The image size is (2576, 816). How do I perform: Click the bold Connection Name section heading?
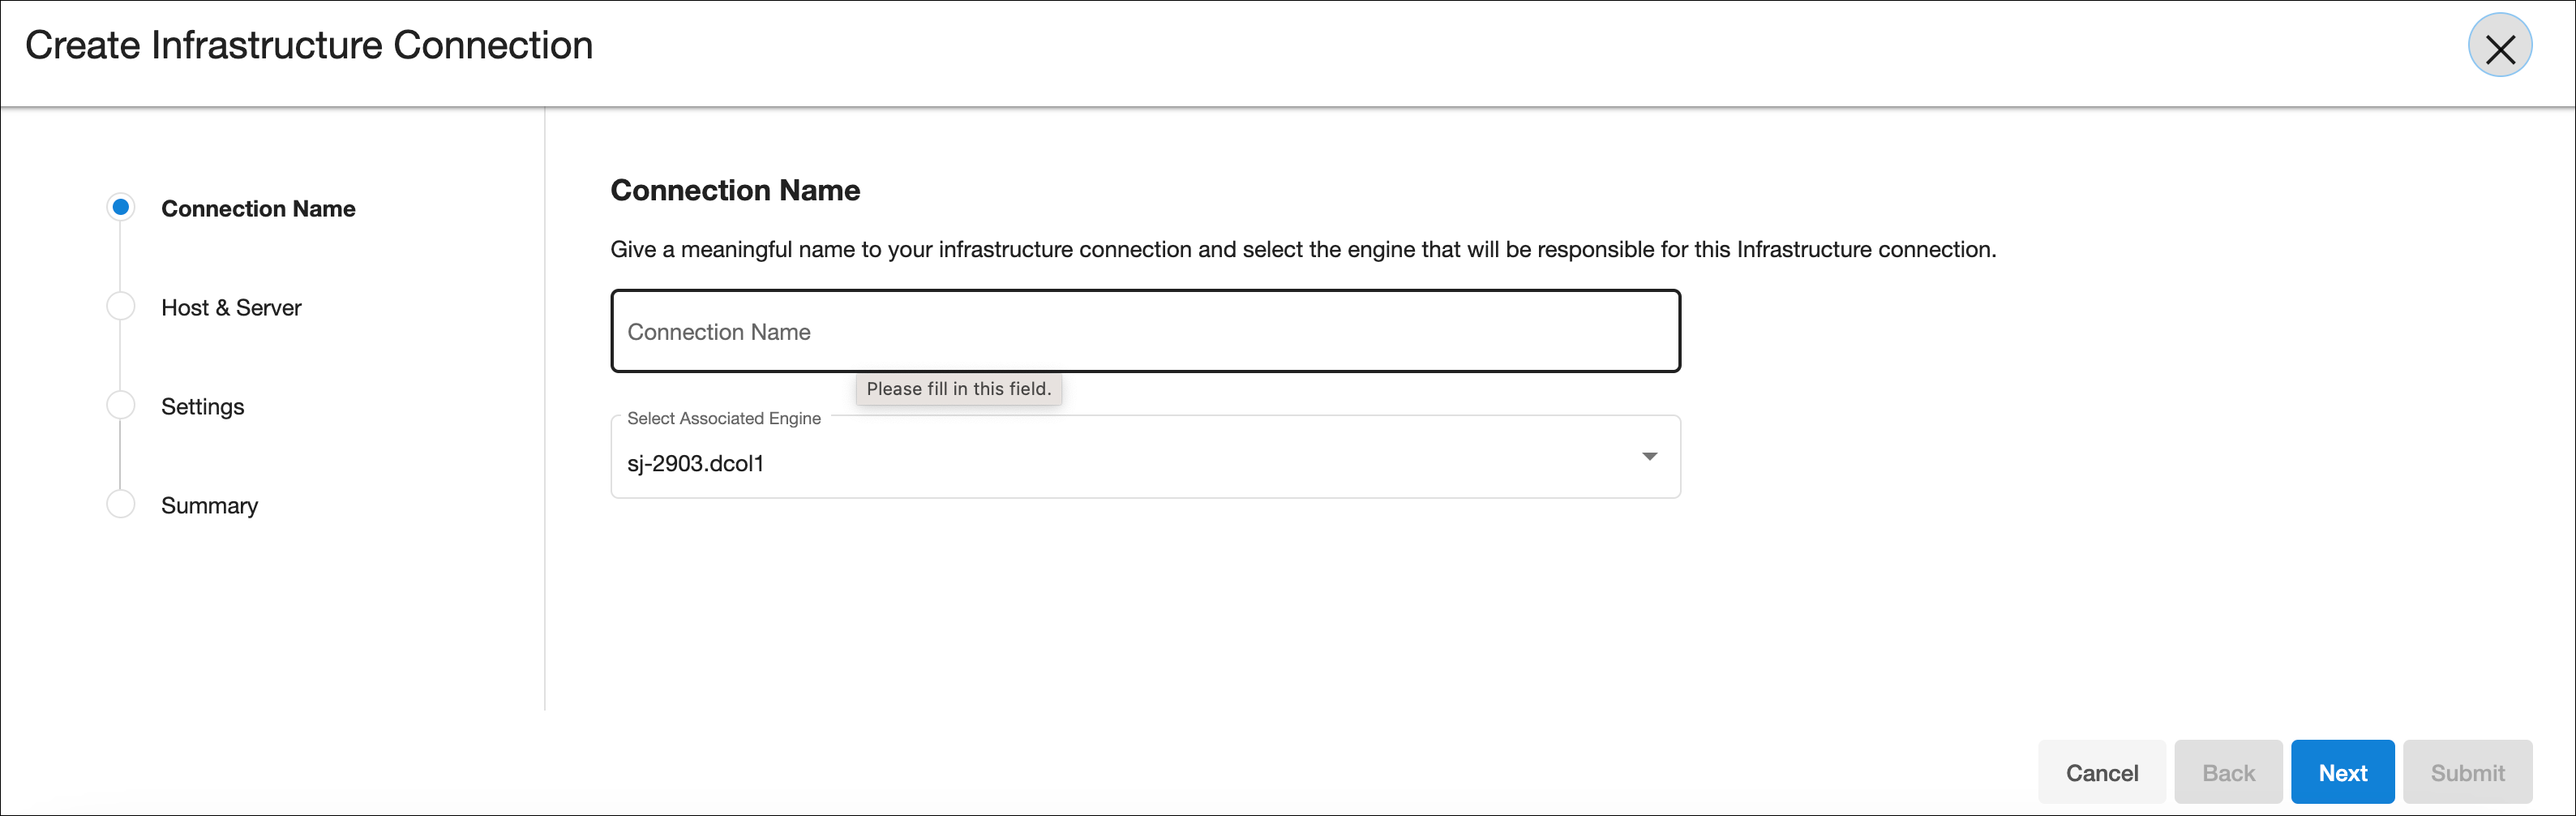point(735,190)
